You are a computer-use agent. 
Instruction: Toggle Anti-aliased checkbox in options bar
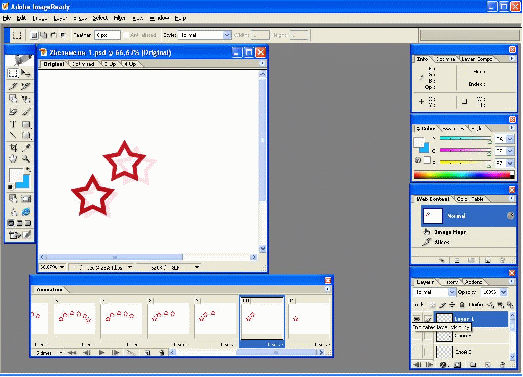(x=126, y=35)
